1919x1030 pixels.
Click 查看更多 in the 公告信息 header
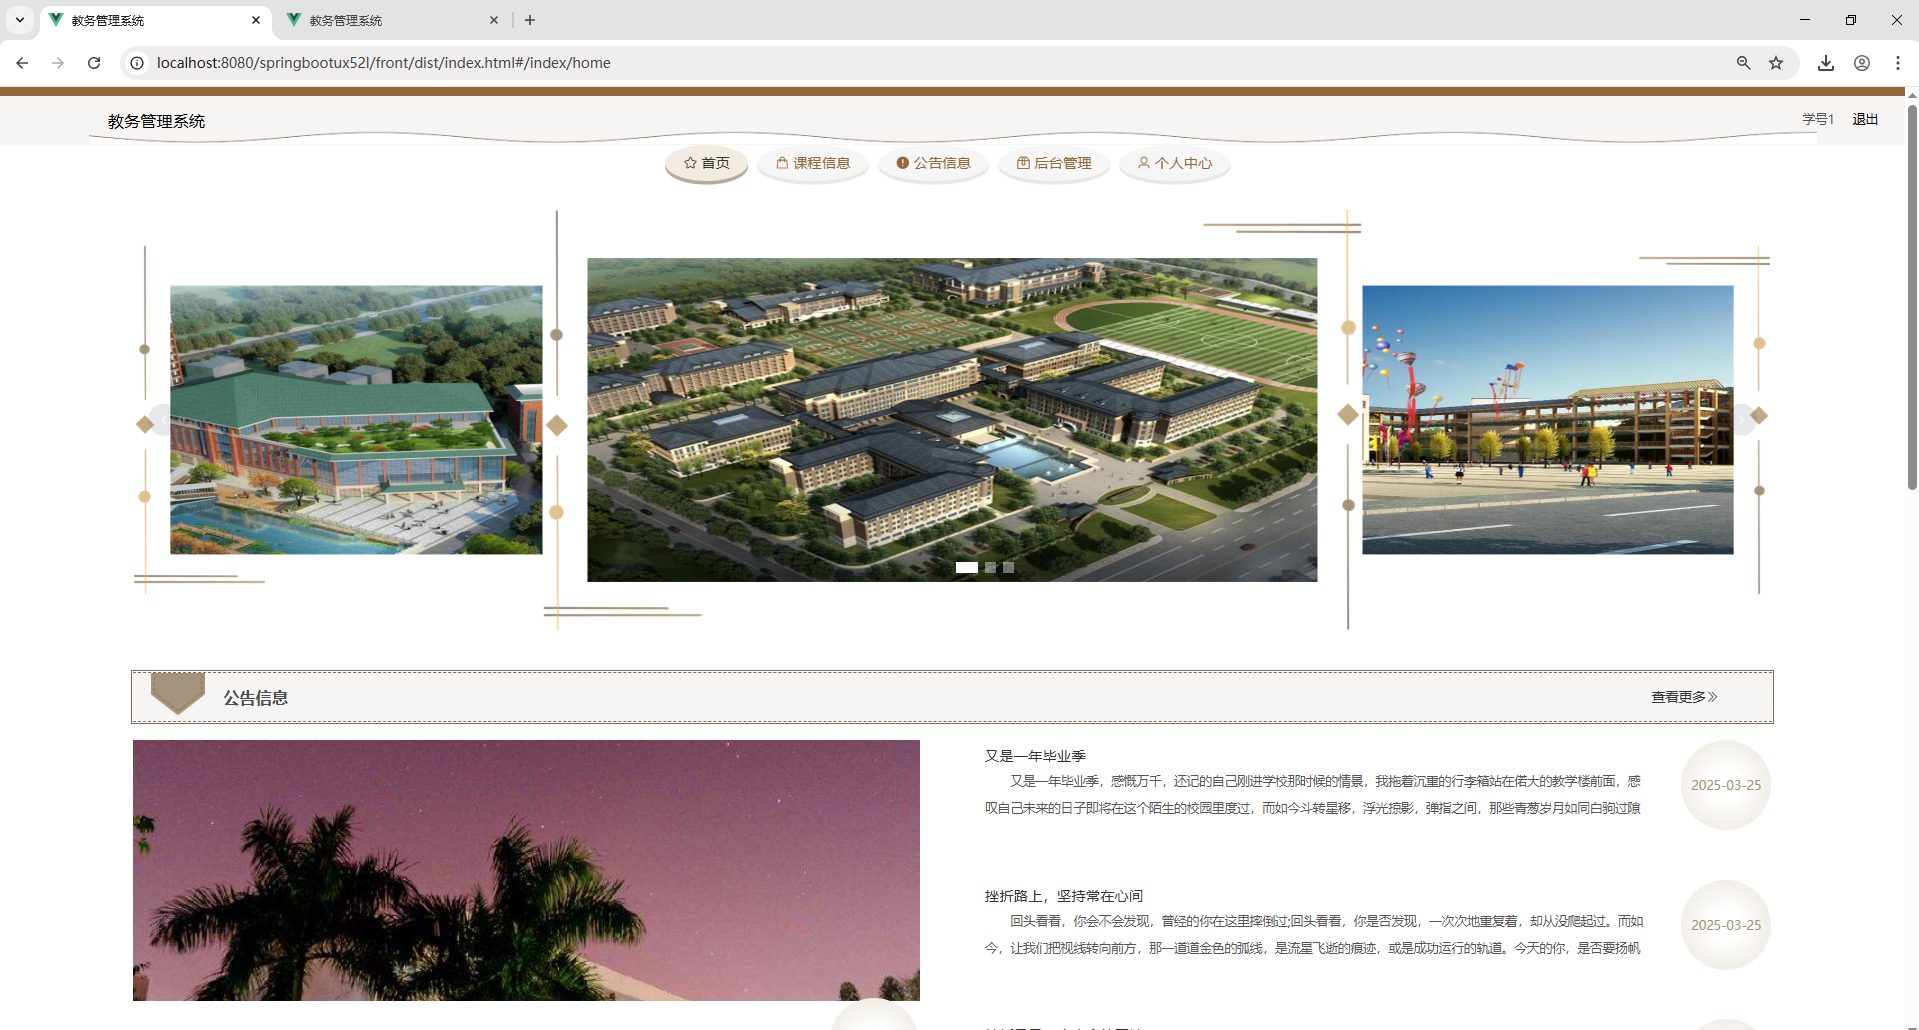click(x=1684, y=697)
